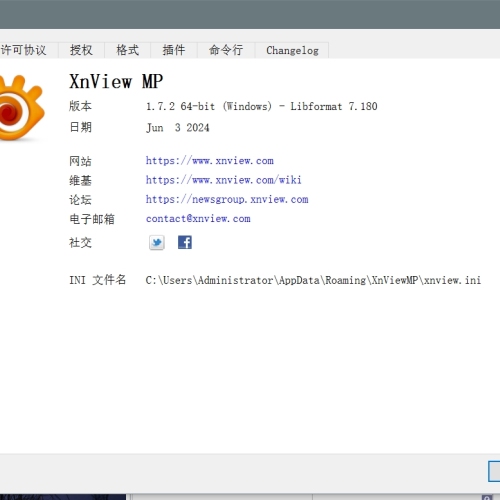500x500 pixels.
Task: Open the 格式 tab
Action: click(x=127, y=50)
